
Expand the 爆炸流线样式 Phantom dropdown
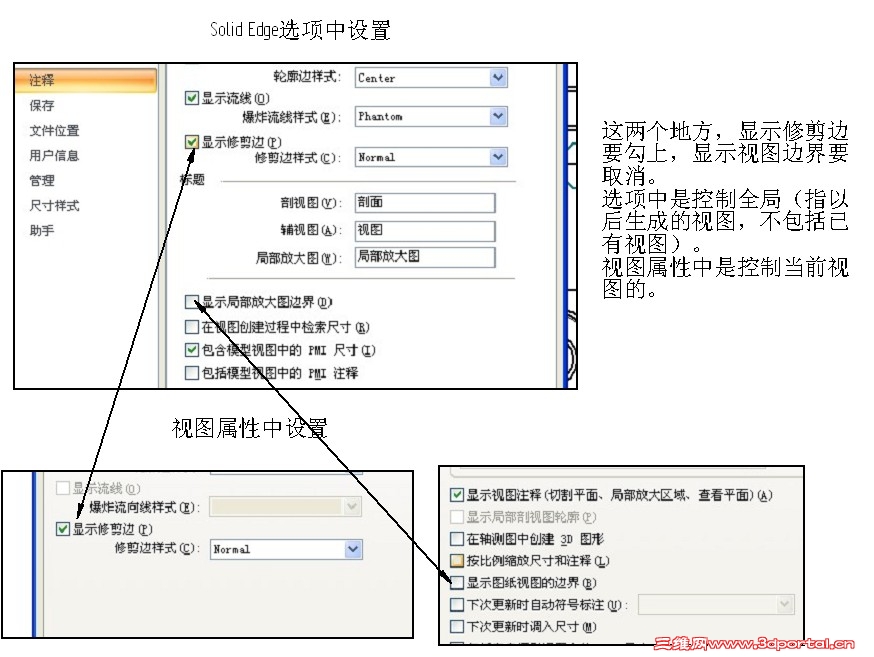(498, 116)
